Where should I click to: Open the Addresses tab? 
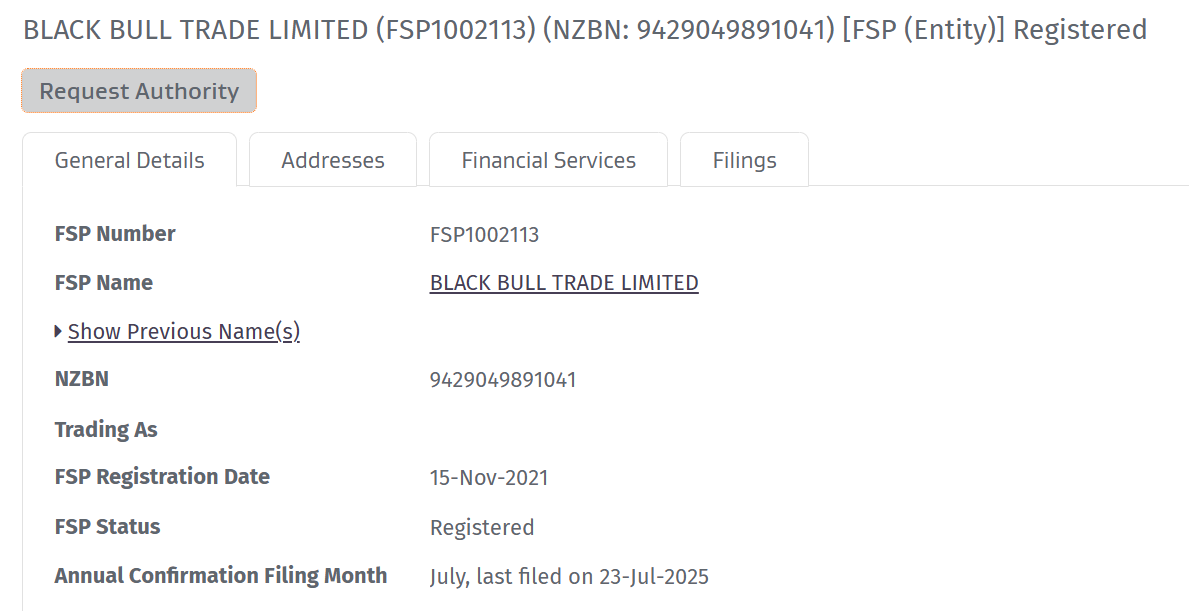coord(333,160)
